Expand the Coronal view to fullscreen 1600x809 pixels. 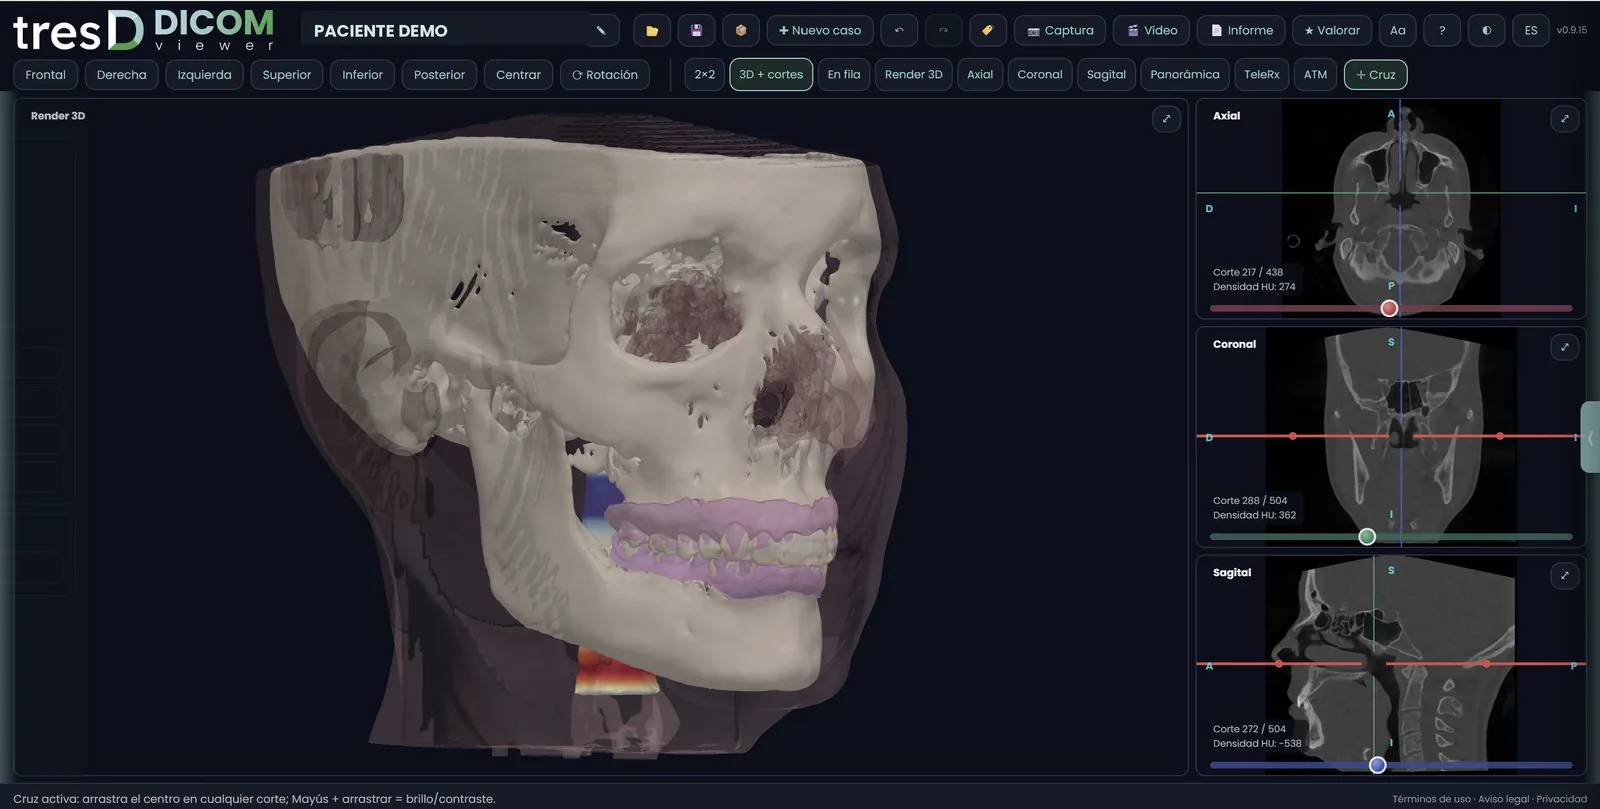tap(1565, 347)
